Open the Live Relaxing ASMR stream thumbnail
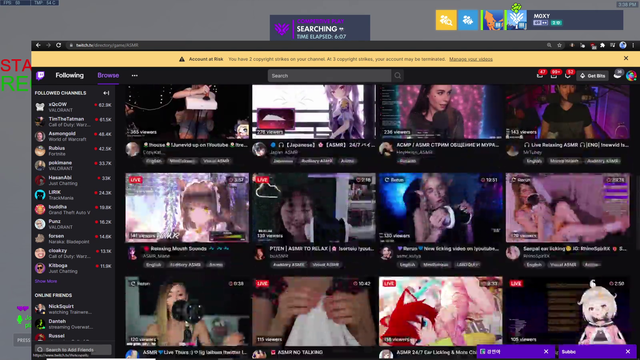The image size is (640, 360). (567, 111)
